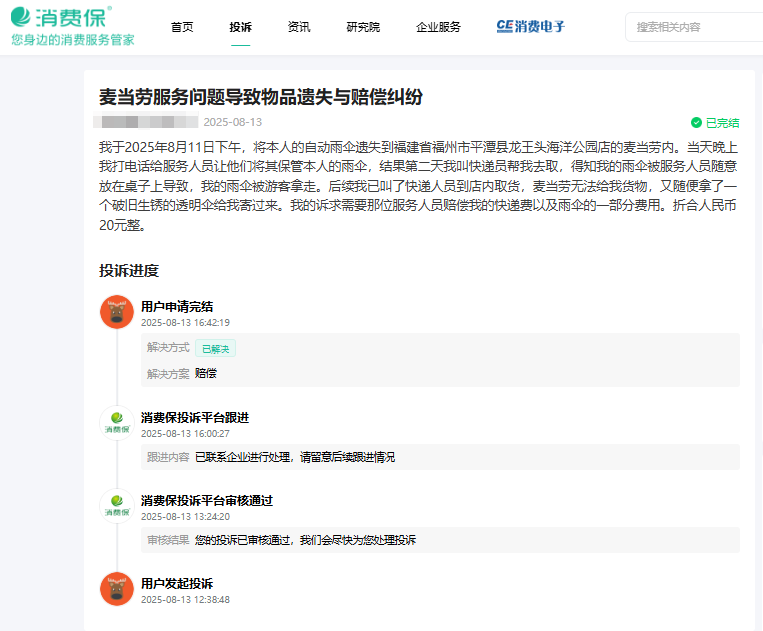
Task: Click the complaint title 麦当劳服务问题导致物品遗失与赔偿纠纷
Action: 261,97
